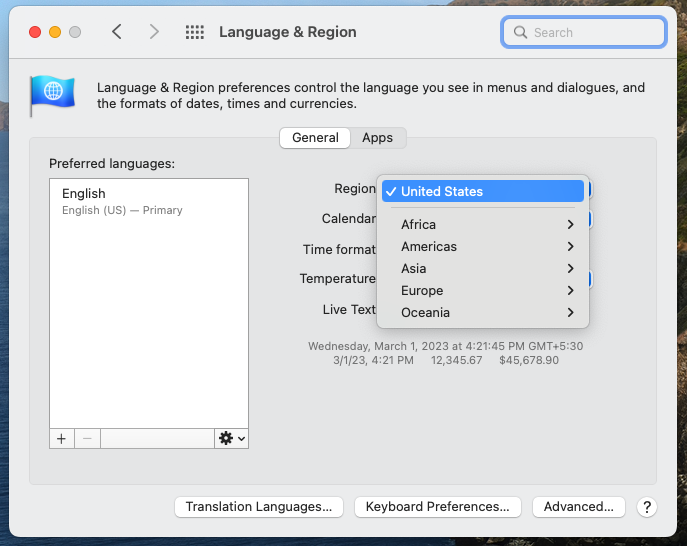The height and width of the screenshot is (546, 687).
Task: Switch to the Apps tab
Action: point(377,138)
